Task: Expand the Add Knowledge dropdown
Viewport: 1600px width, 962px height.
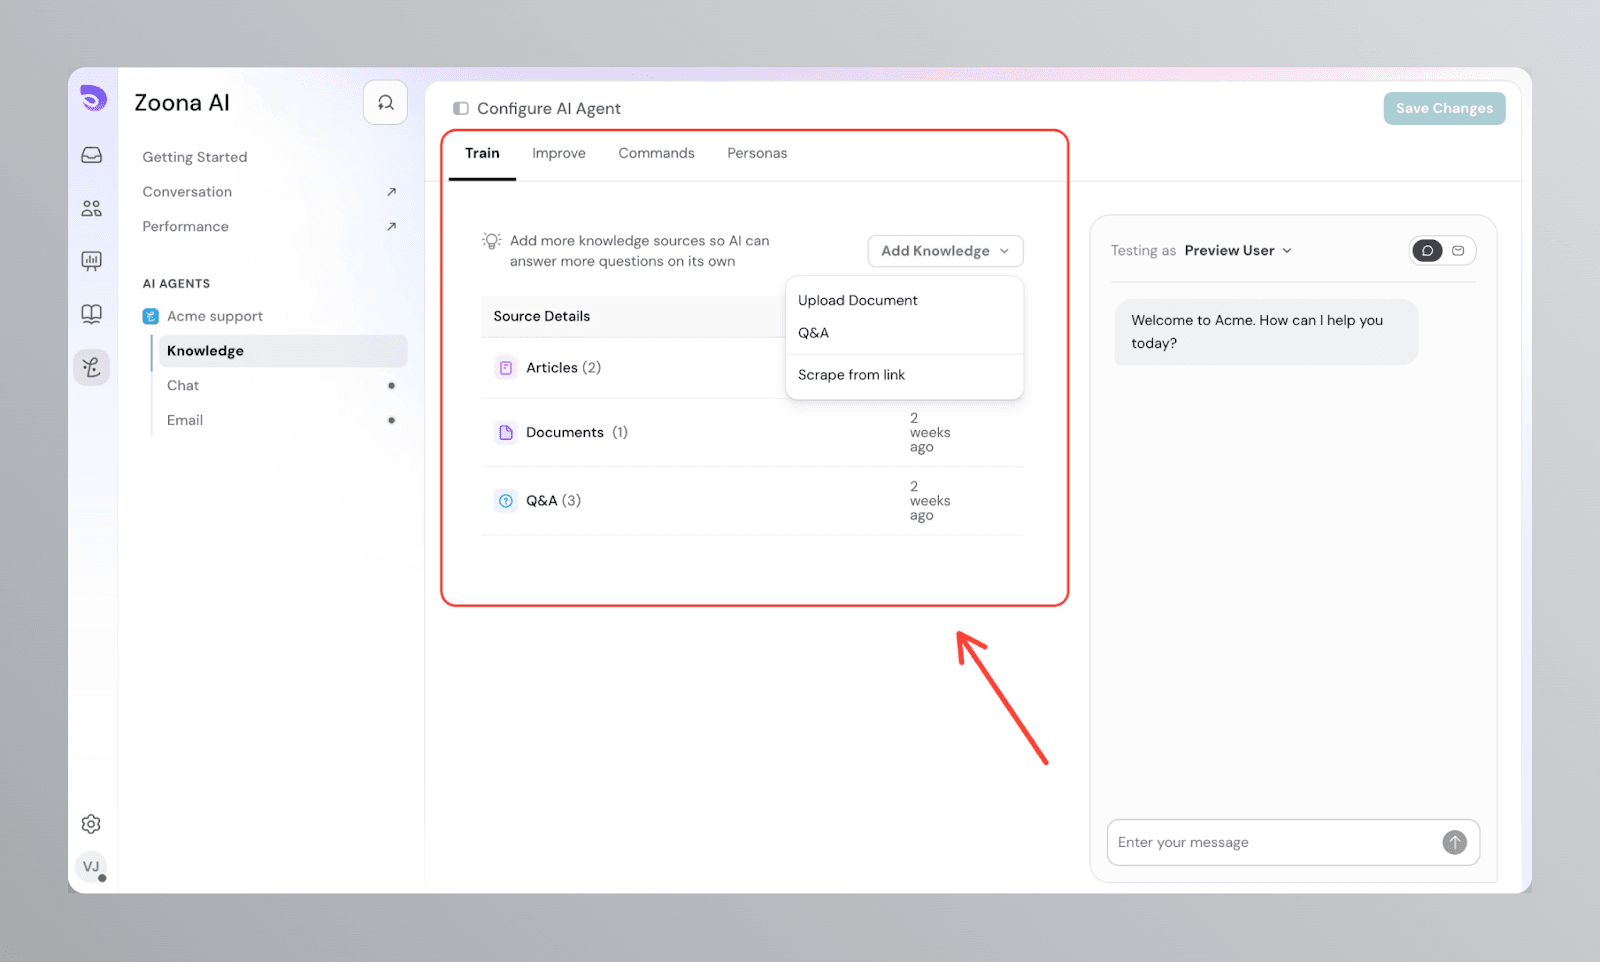Action: click(945, 251)
